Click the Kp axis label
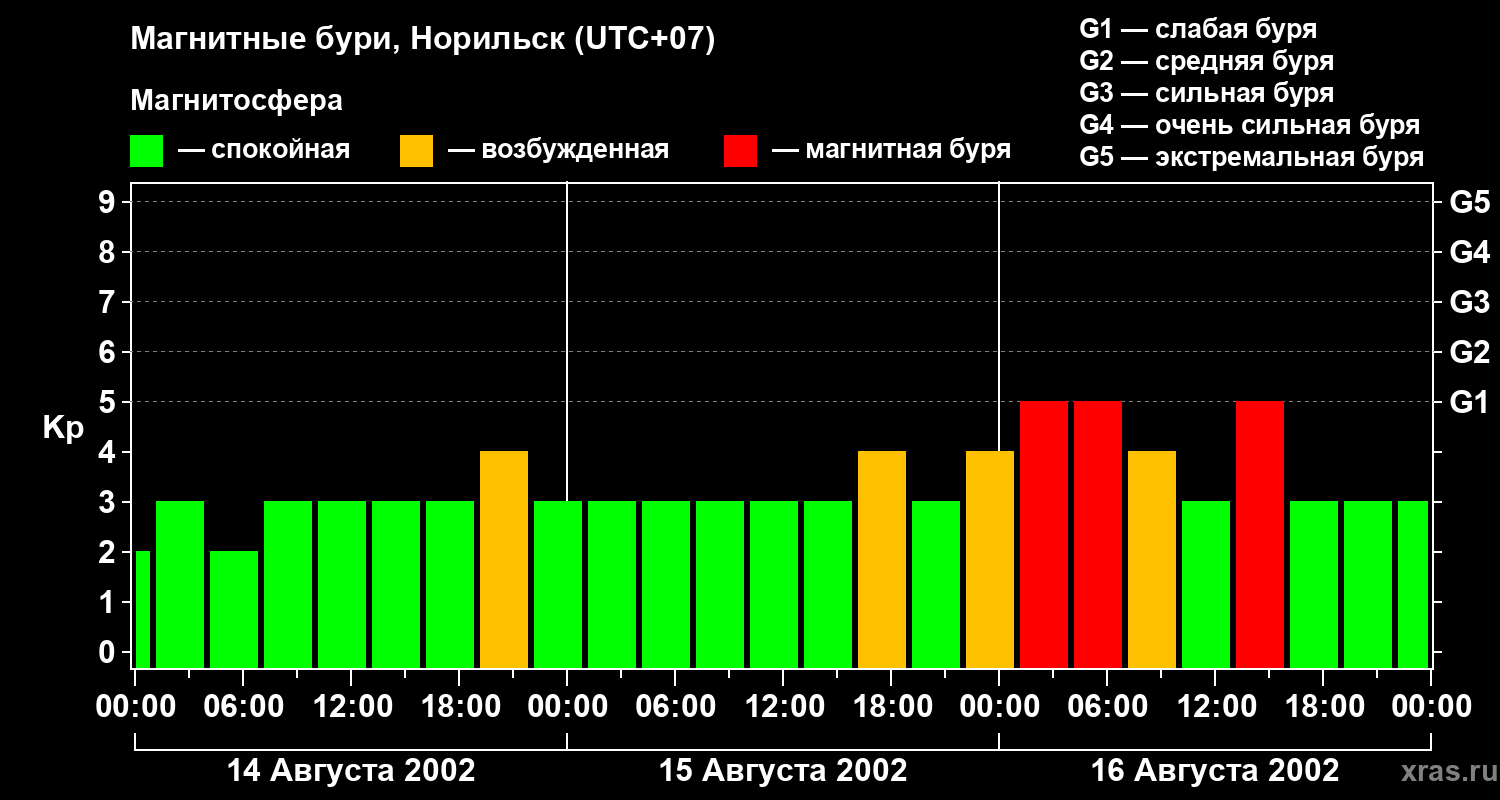Screen dimensions: 1500x800 point(63,428)
